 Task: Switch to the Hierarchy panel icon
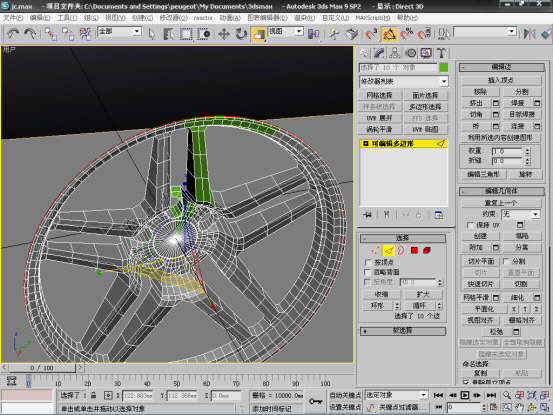click(394, 53)
